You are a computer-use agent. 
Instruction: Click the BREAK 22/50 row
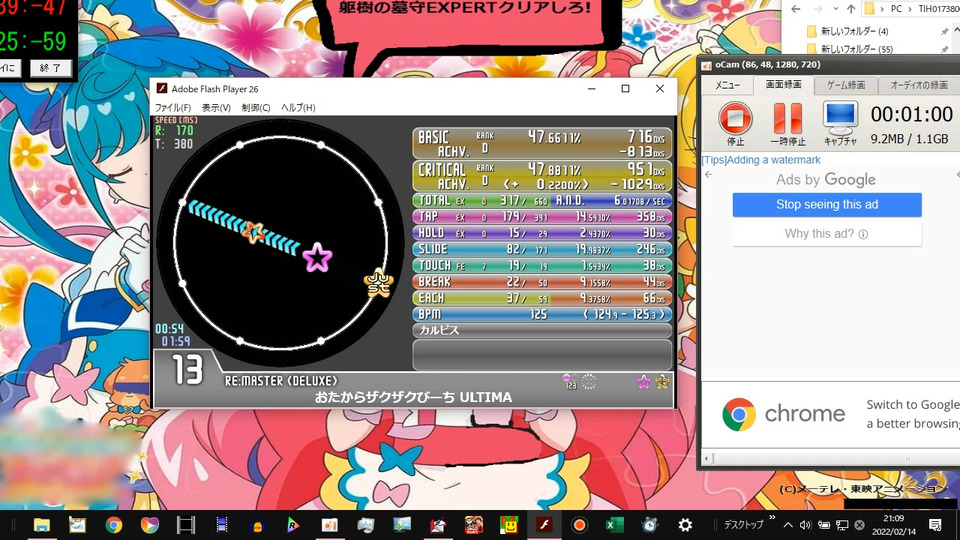point(542,282)
